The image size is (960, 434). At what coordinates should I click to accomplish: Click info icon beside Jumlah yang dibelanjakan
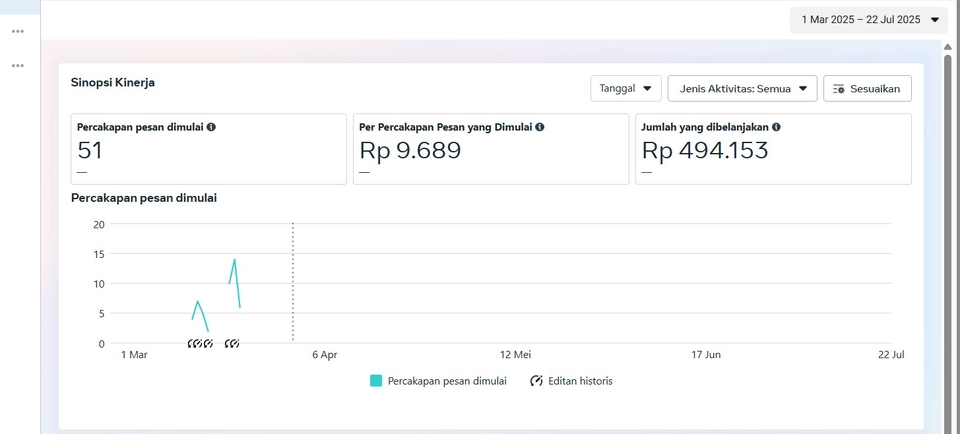[776, 127]
